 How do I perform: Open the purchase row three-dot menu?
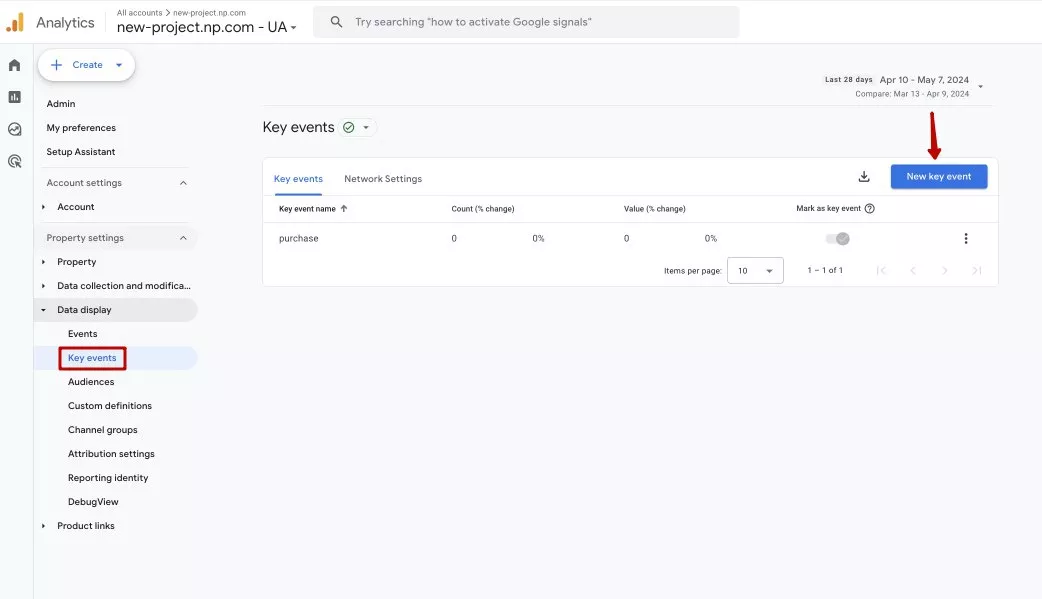[x=966, y=238]
